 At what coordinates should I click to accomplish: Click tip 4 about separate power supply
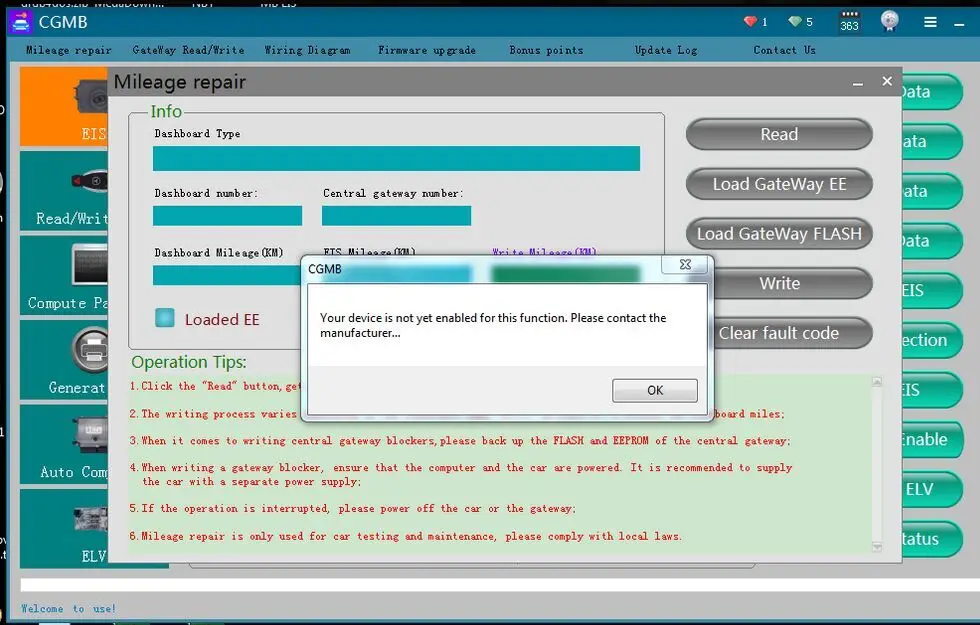click(461, 474)
